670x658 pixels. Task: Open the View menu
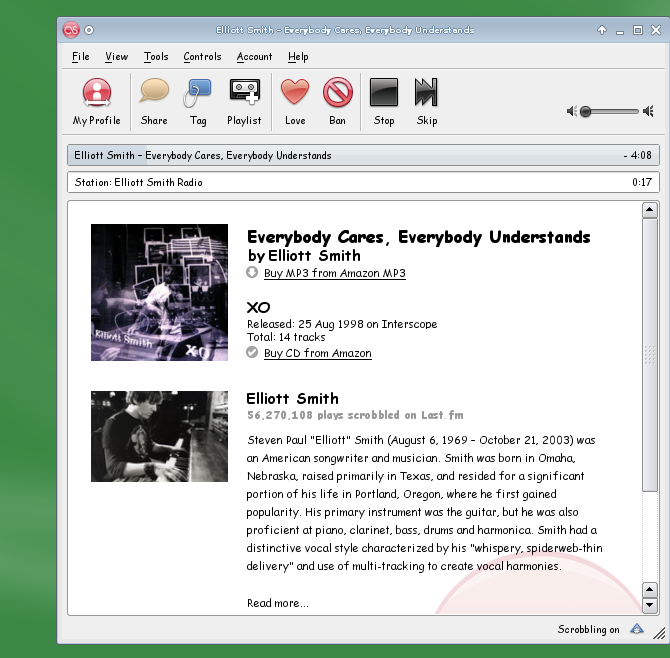[116, 56]
